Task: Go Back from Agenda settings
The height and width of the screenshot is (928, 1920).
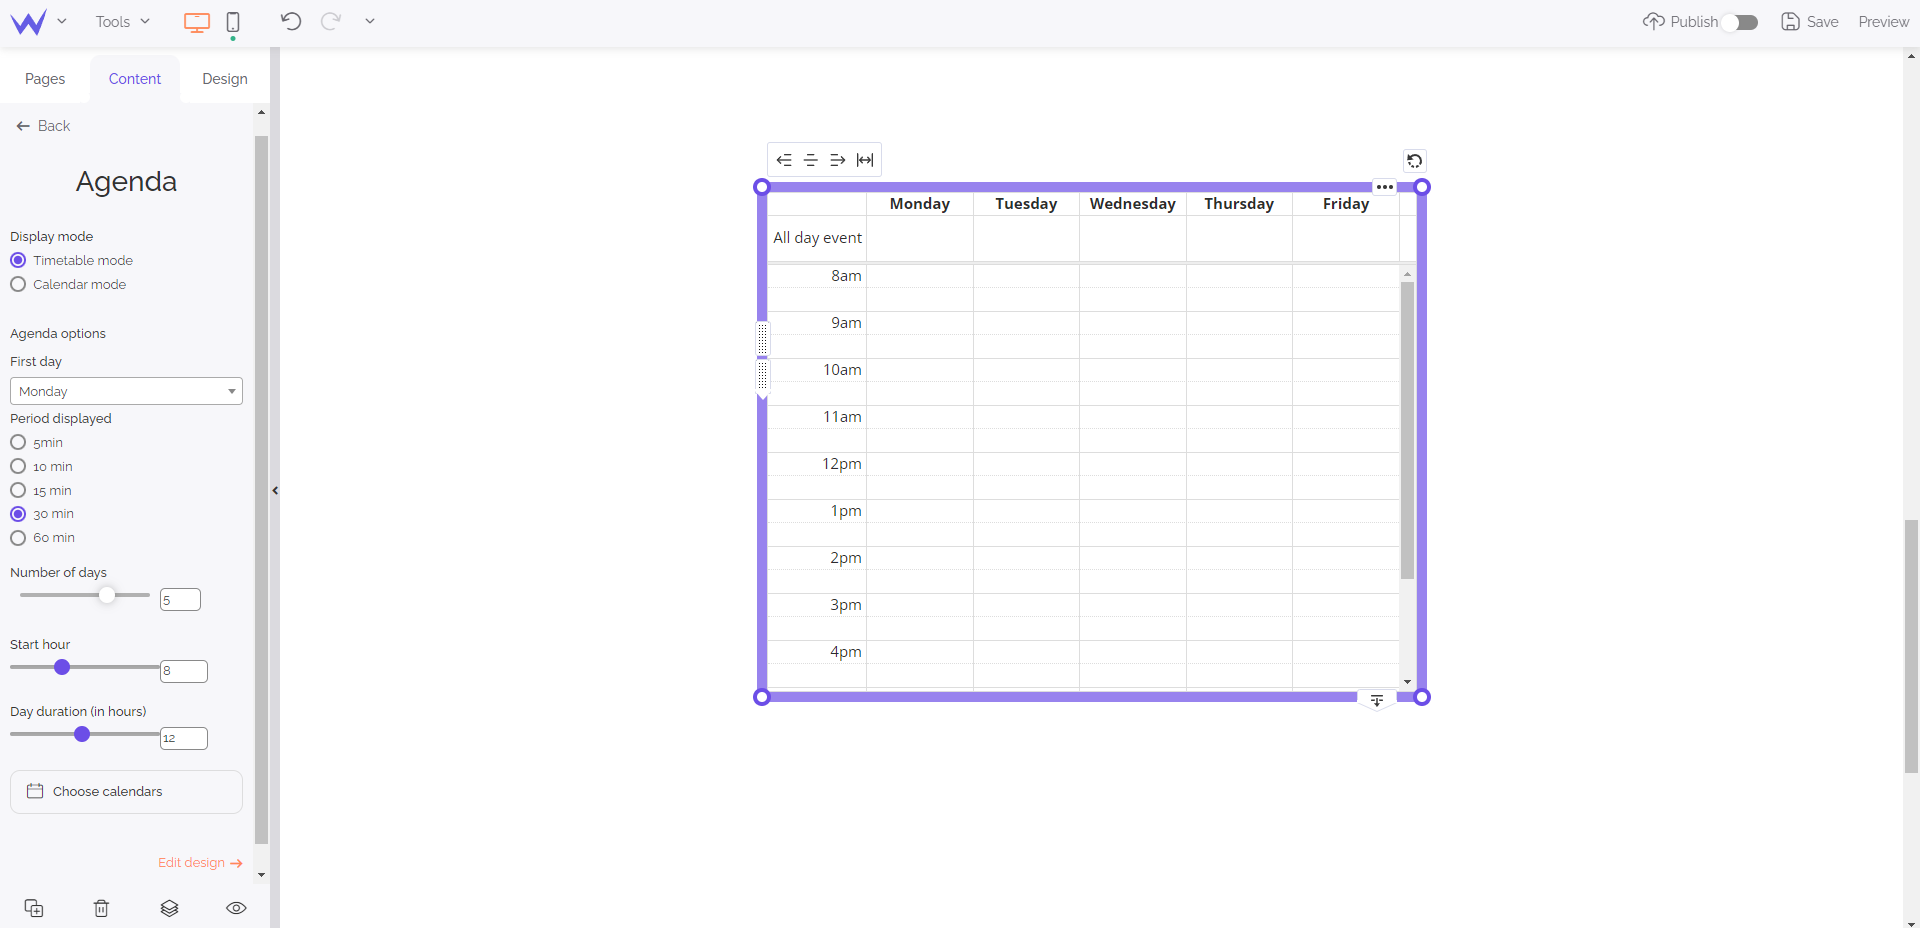Action: 43,126
